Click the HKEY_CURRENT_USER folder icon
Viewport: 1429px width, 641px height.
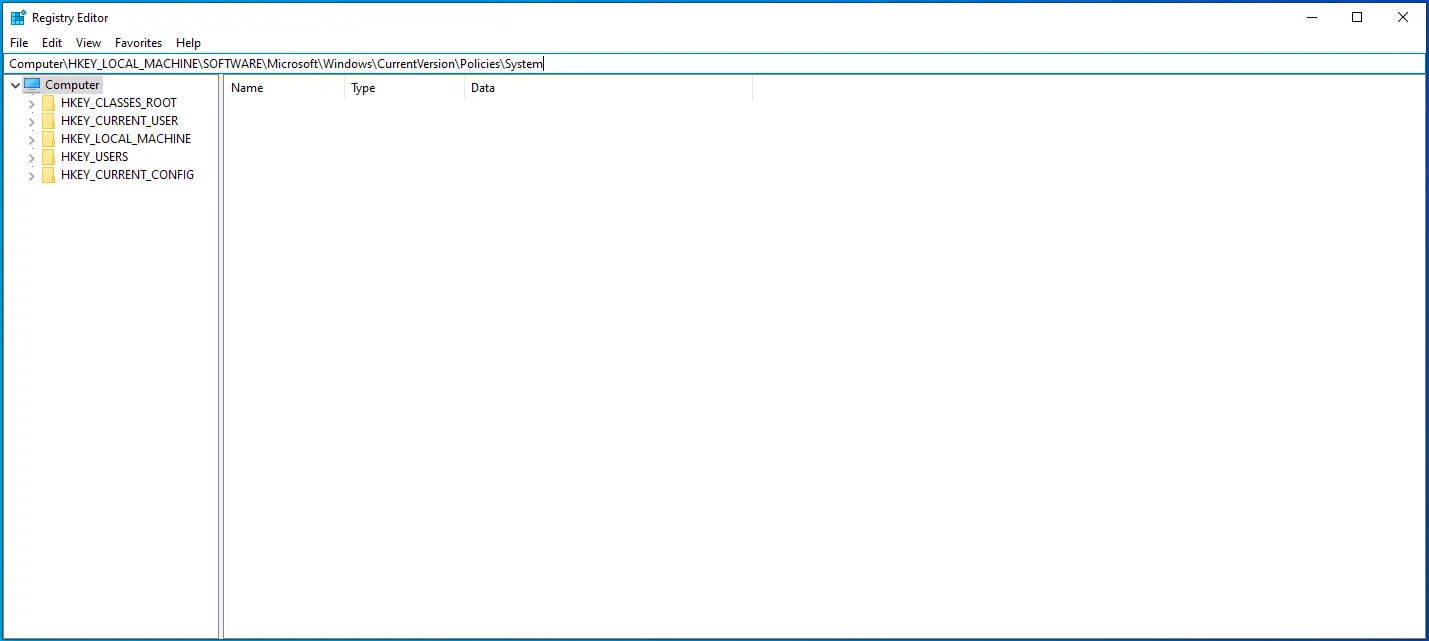click(x=49, y=121)
